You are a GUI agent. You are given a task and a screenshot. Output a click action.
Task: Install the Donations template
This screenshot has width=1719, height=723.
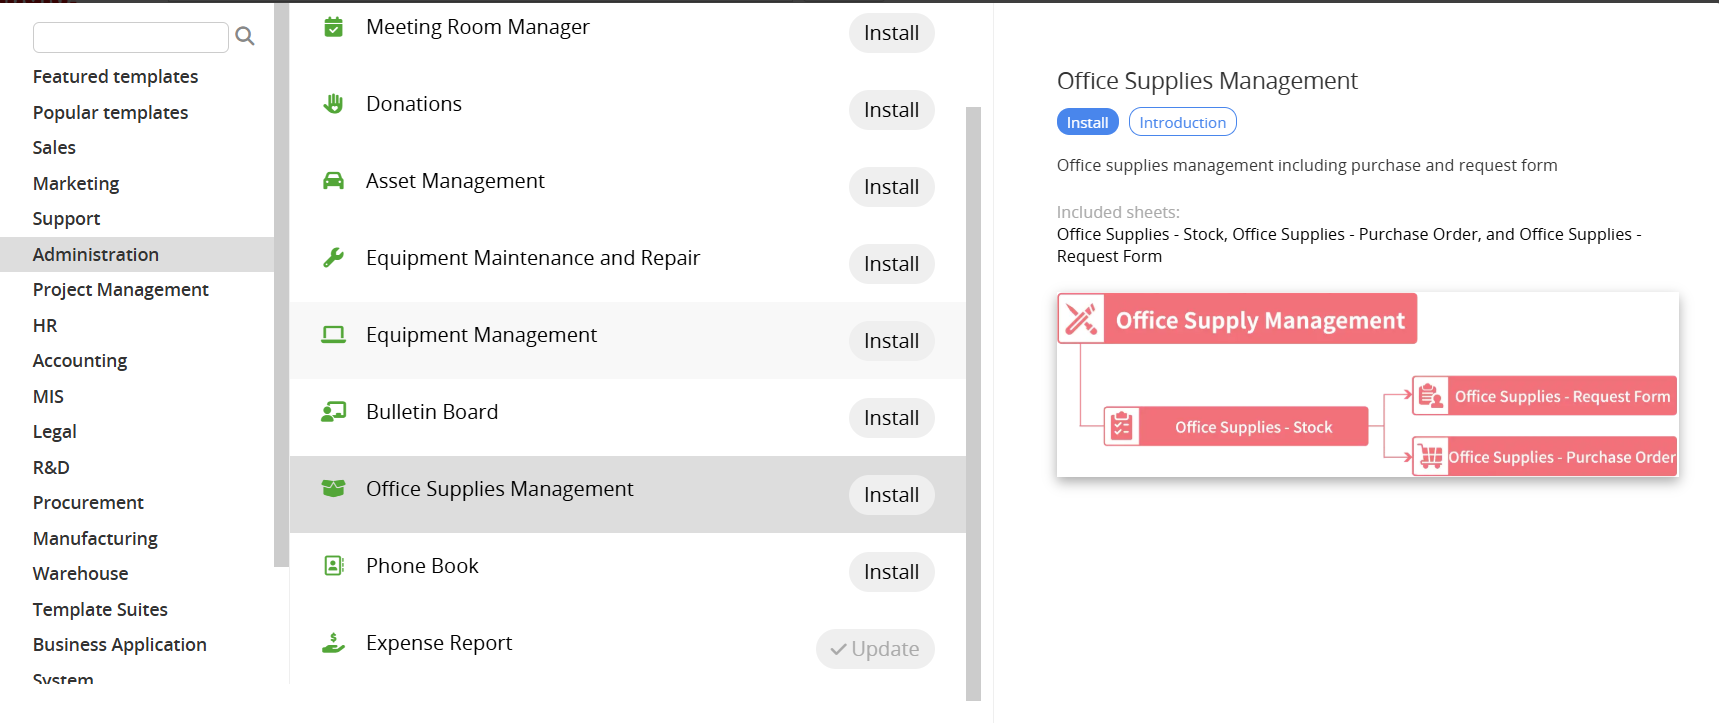[x=891, y=110]
